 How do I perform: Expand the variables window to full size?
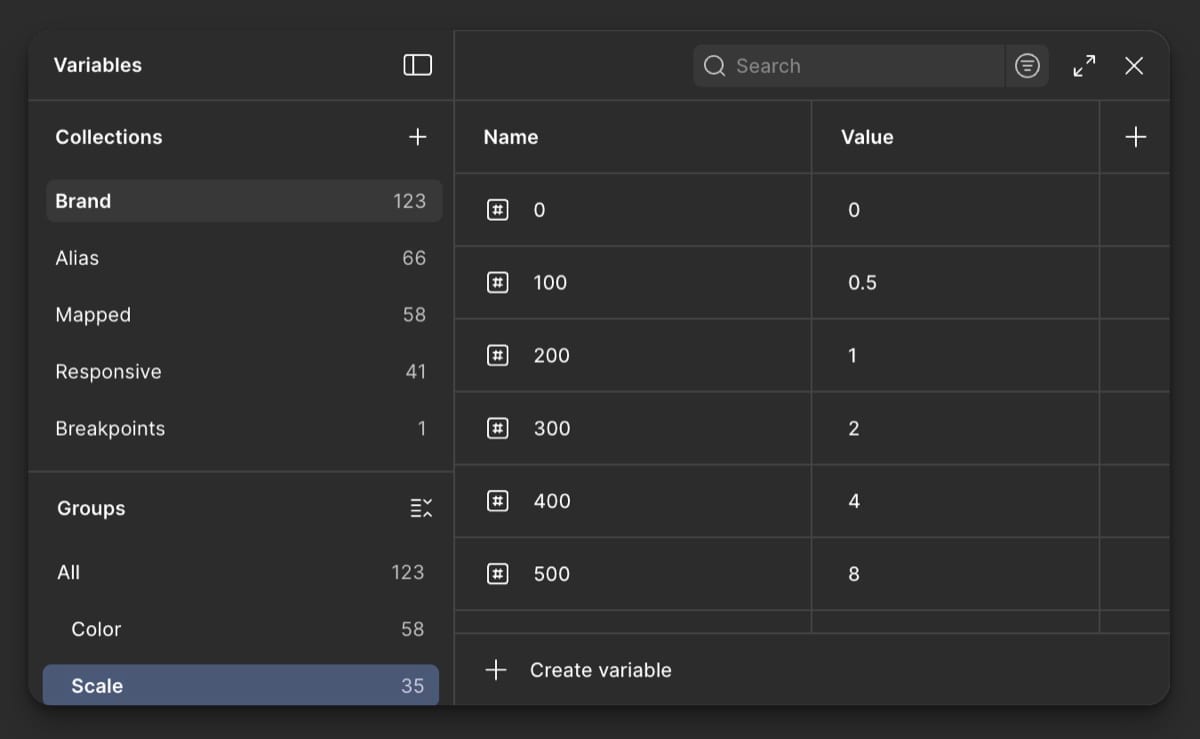1084,66
